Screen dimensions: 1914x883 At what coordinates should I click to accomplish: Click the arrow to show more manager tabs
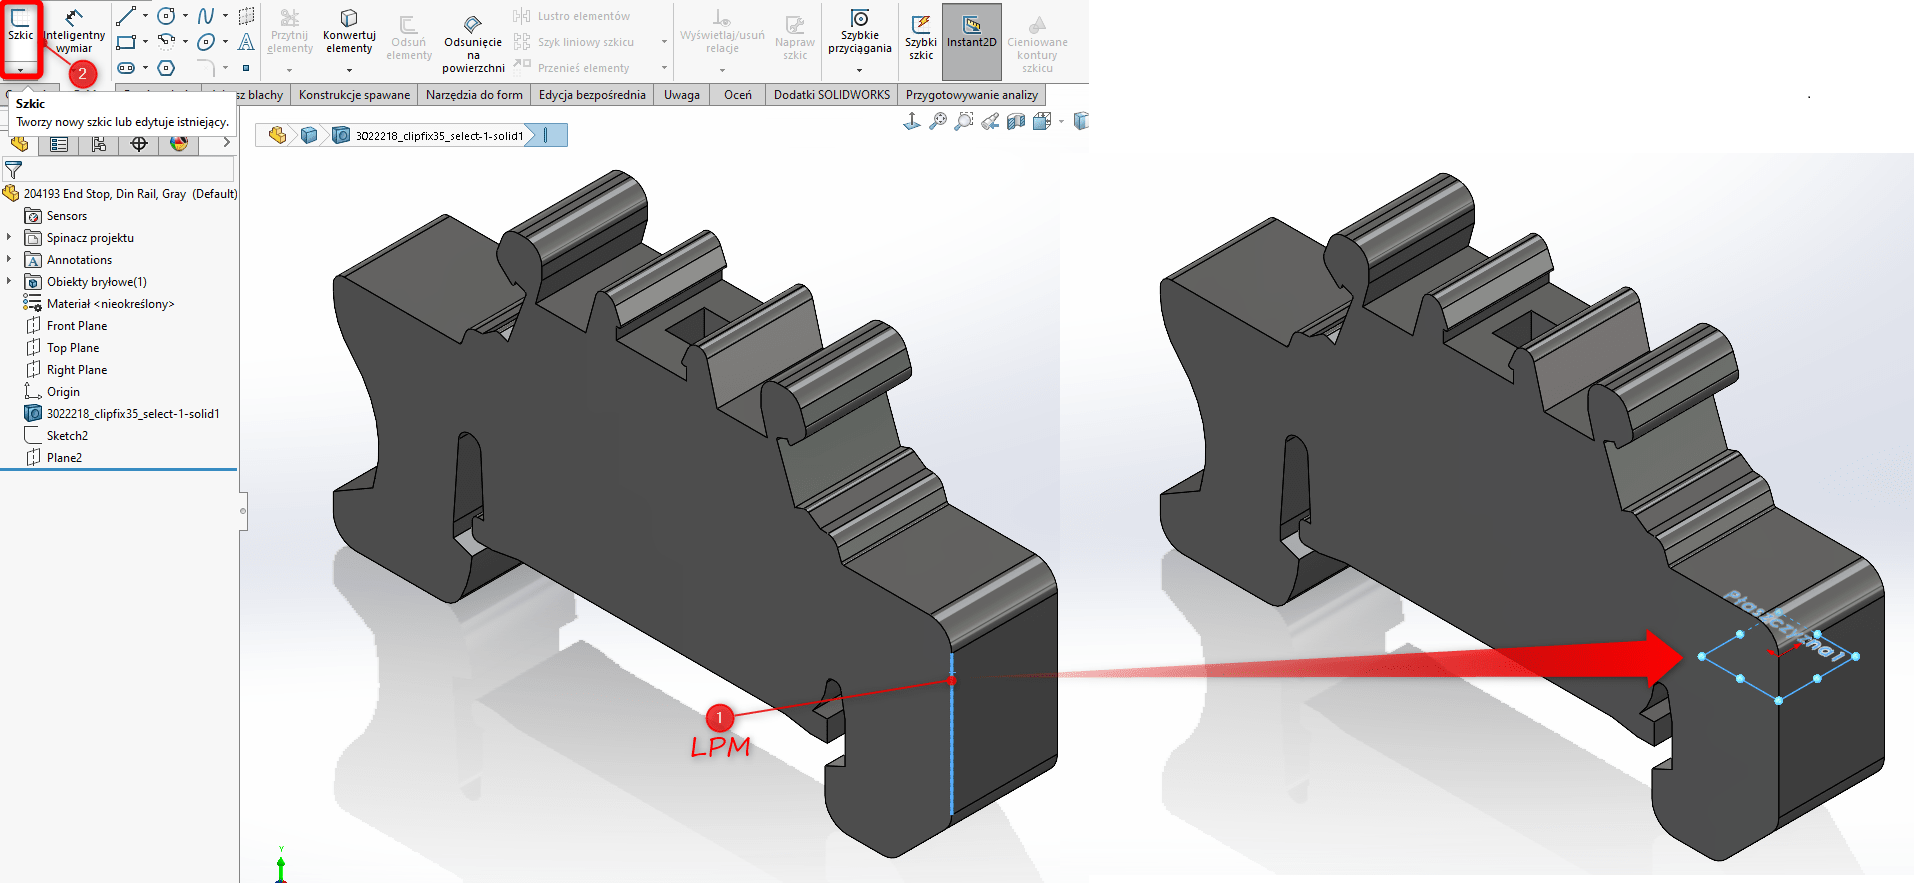tap(226, 143)
